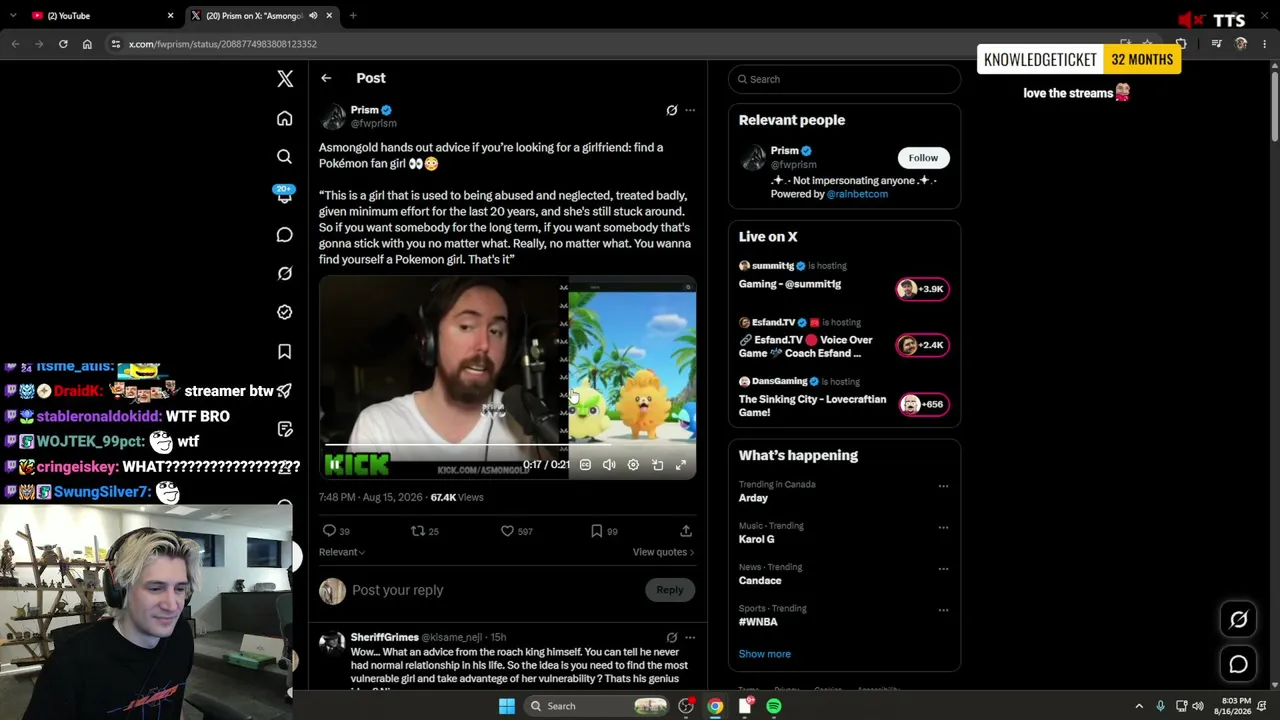Like Prism's post with 597 likes
This screenshot has width=1280, height=720.
[507, 531]
